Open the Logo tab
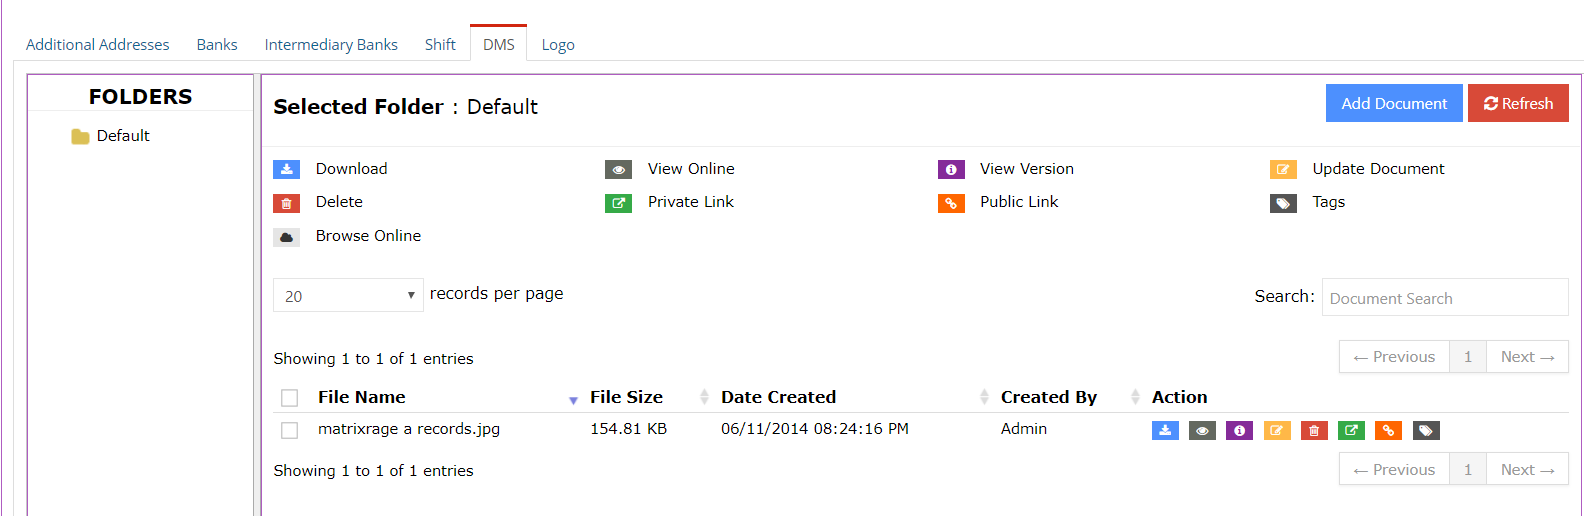Viewport: 1584px width, 516px height. click(x=558, y=44)
